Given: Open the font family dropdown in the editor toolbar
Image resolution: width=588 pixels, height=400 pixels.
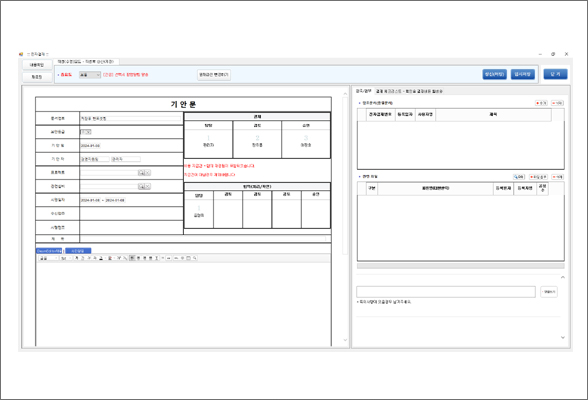Looking at the screenshot, I should click(49, 258).
